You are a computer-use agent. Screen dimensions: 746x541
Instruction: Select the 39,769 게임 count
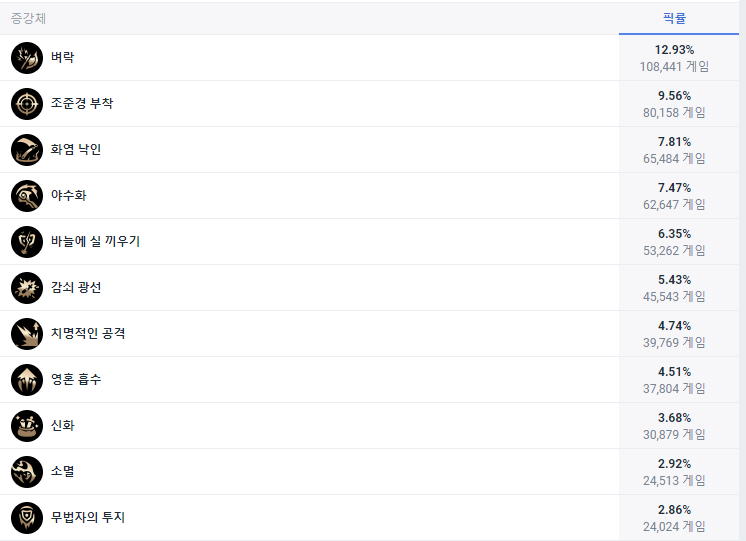[x=674, y=343]
